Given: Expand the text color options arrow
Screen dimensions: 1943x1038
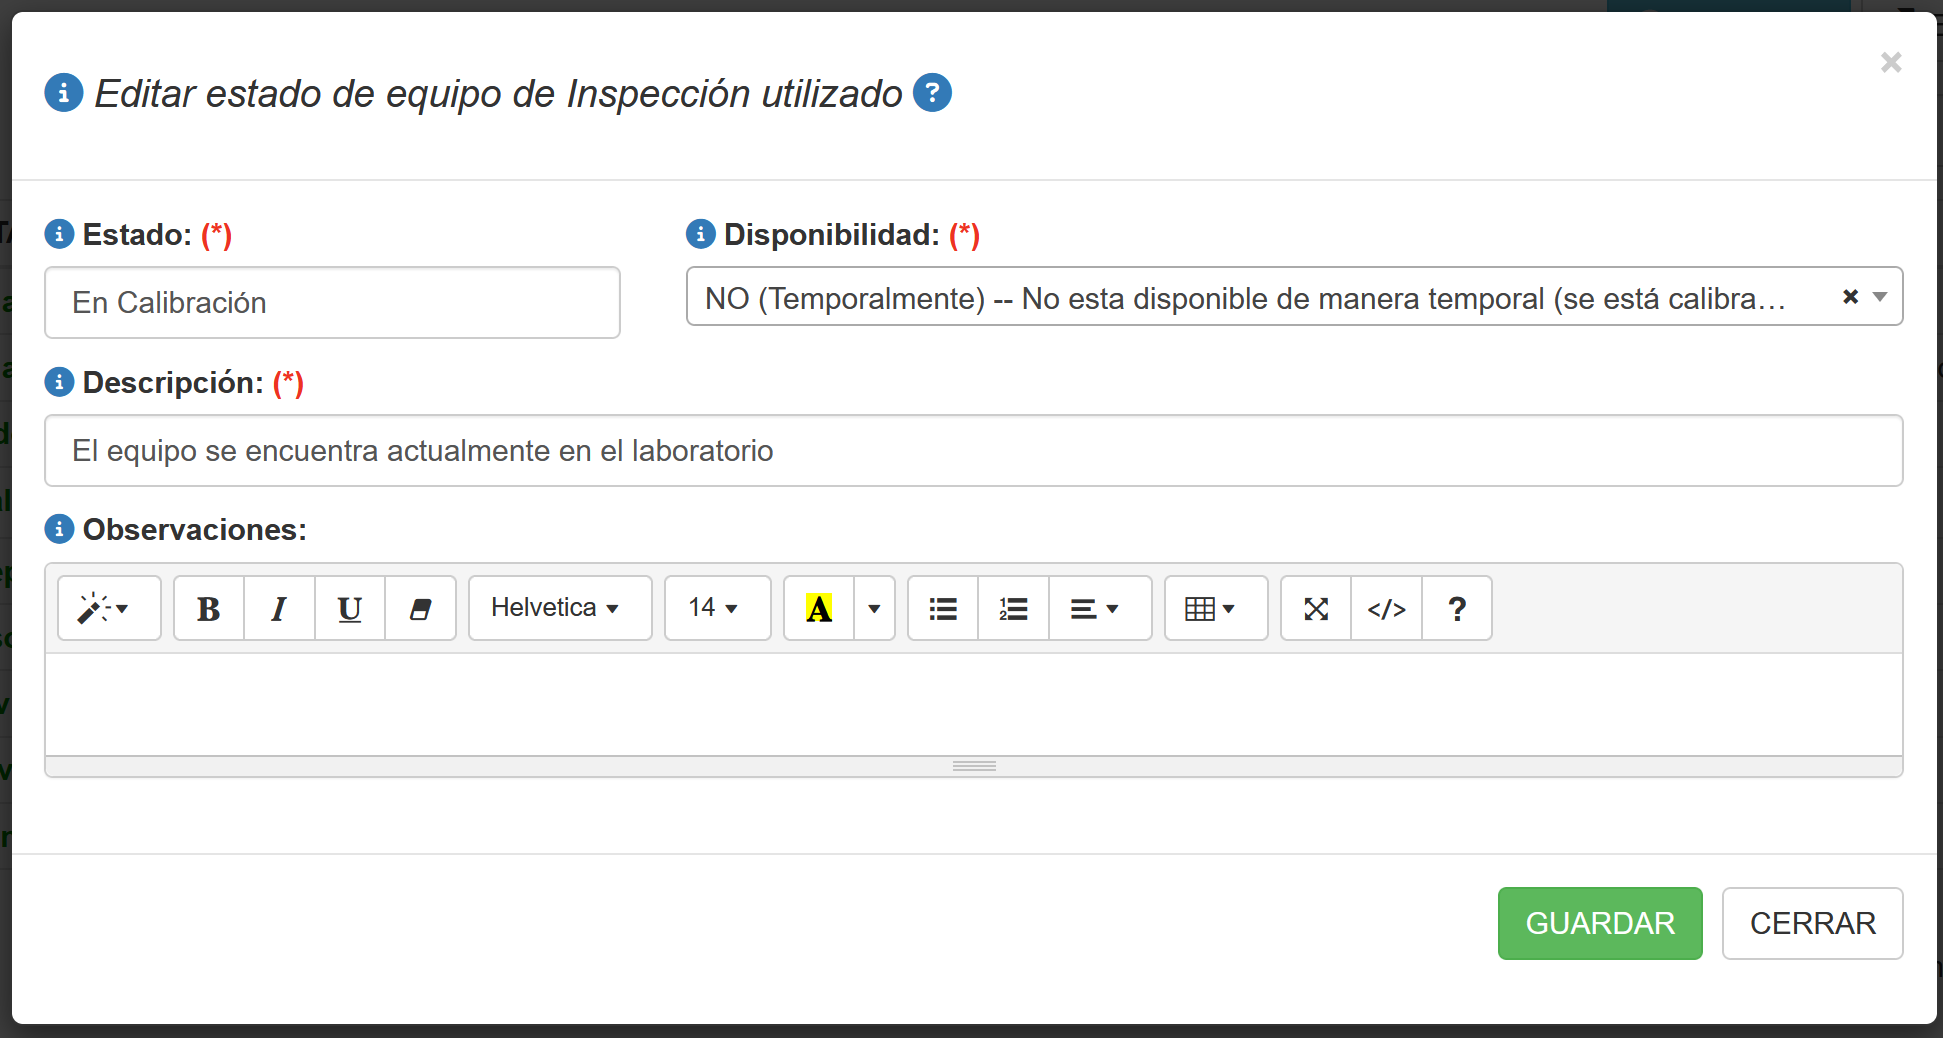Looking at the screenshot, I should 874,608.
